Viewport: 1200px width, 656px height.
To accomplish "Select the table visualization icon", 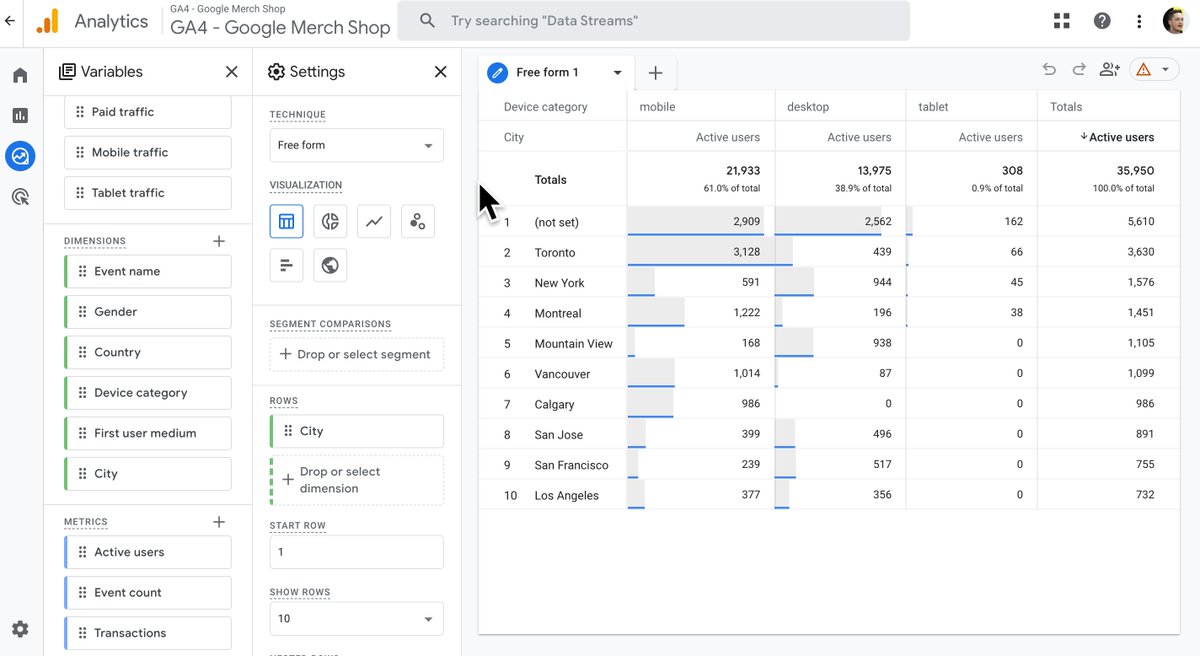I will [x=286, y=221].
